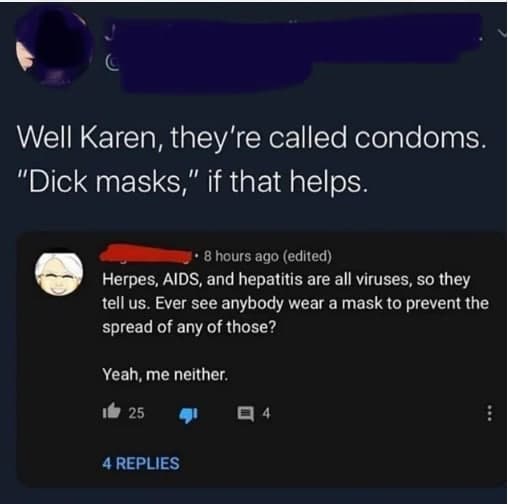Click the blue thumbs down icon

188,415
